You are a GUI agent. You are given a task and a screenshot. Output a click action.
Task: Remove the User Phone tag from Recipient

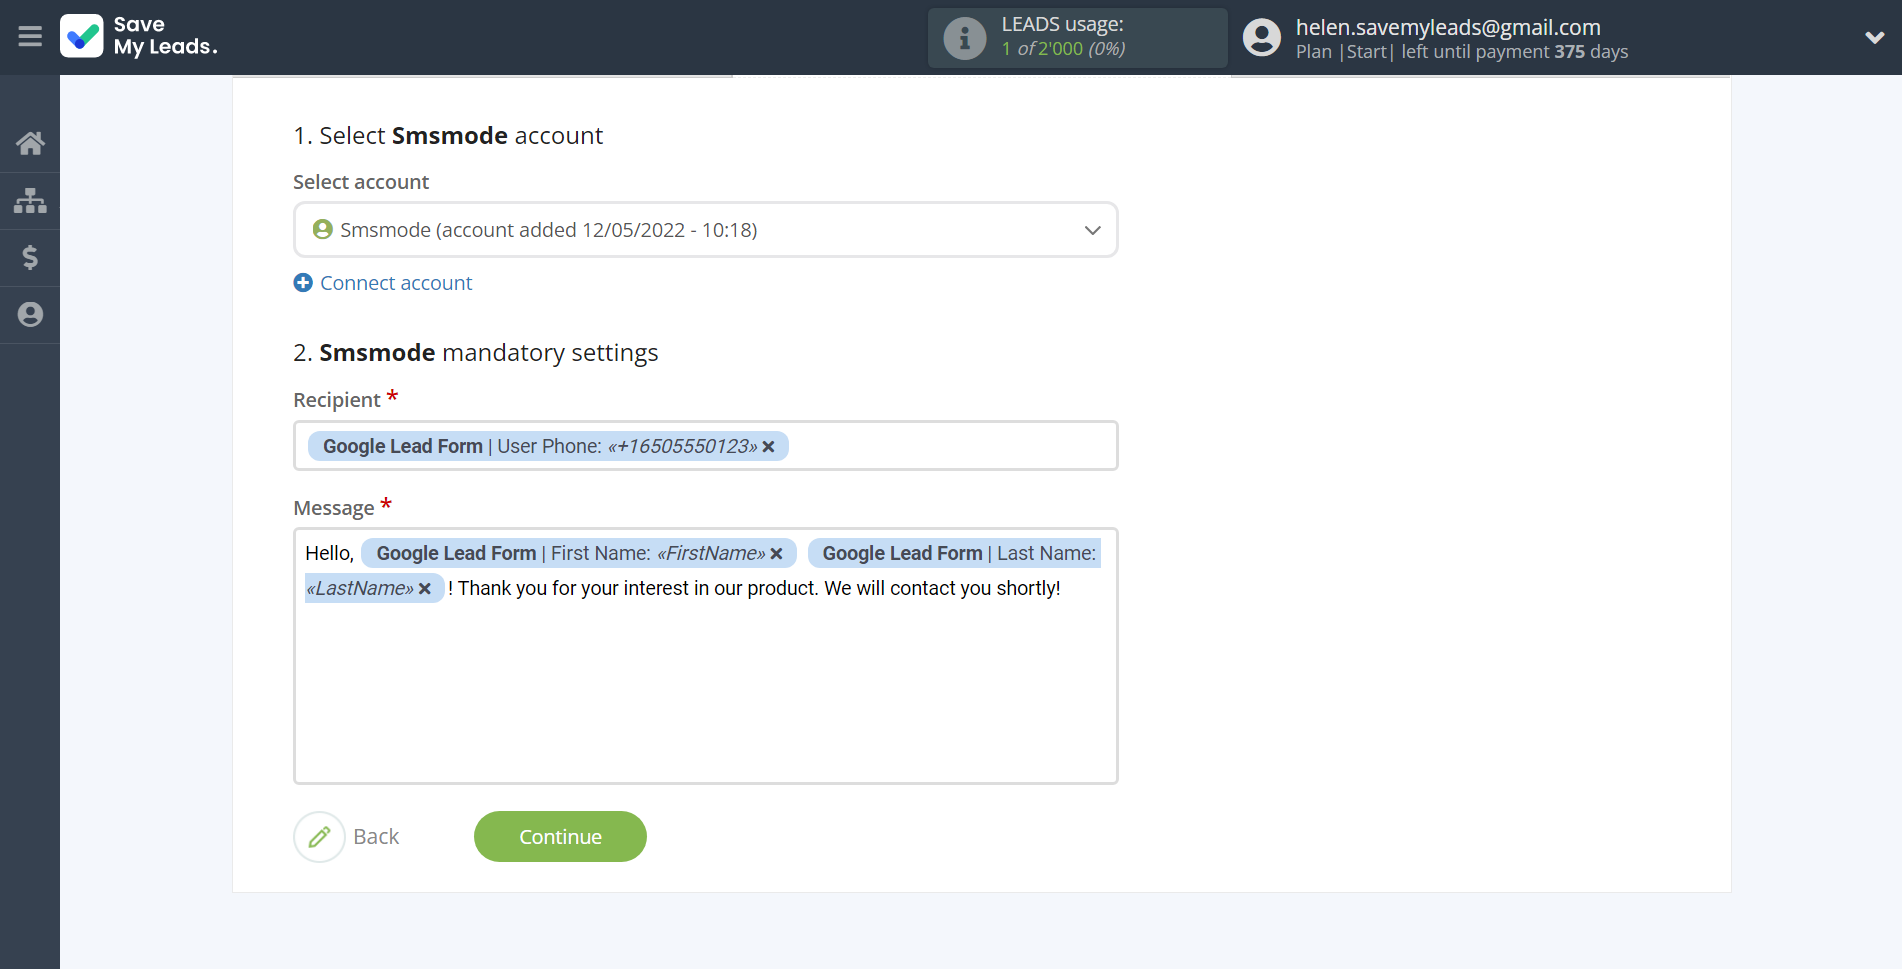coord(768,447)
